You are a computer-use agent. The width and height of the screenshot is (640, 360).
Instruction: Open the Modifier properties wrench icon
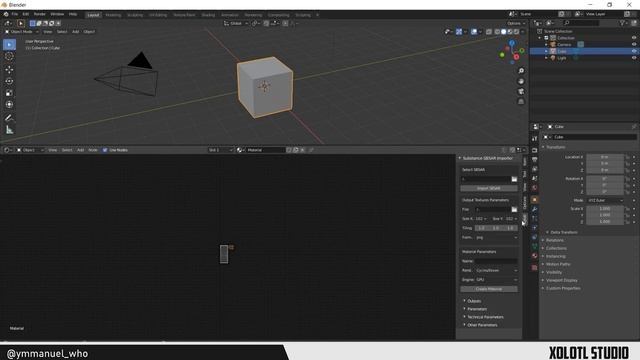[x=534, y=209]
